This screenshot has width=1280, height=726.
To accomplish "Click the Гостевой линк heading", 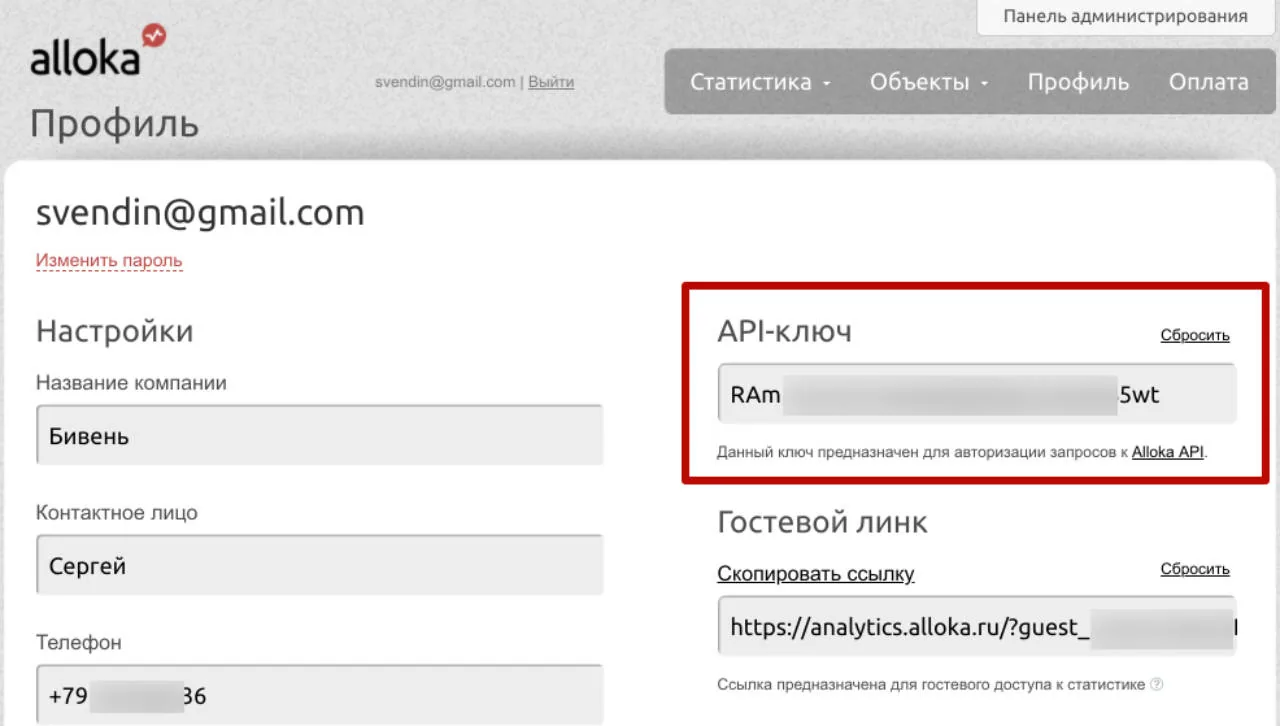I will click(x=822, y=521).
